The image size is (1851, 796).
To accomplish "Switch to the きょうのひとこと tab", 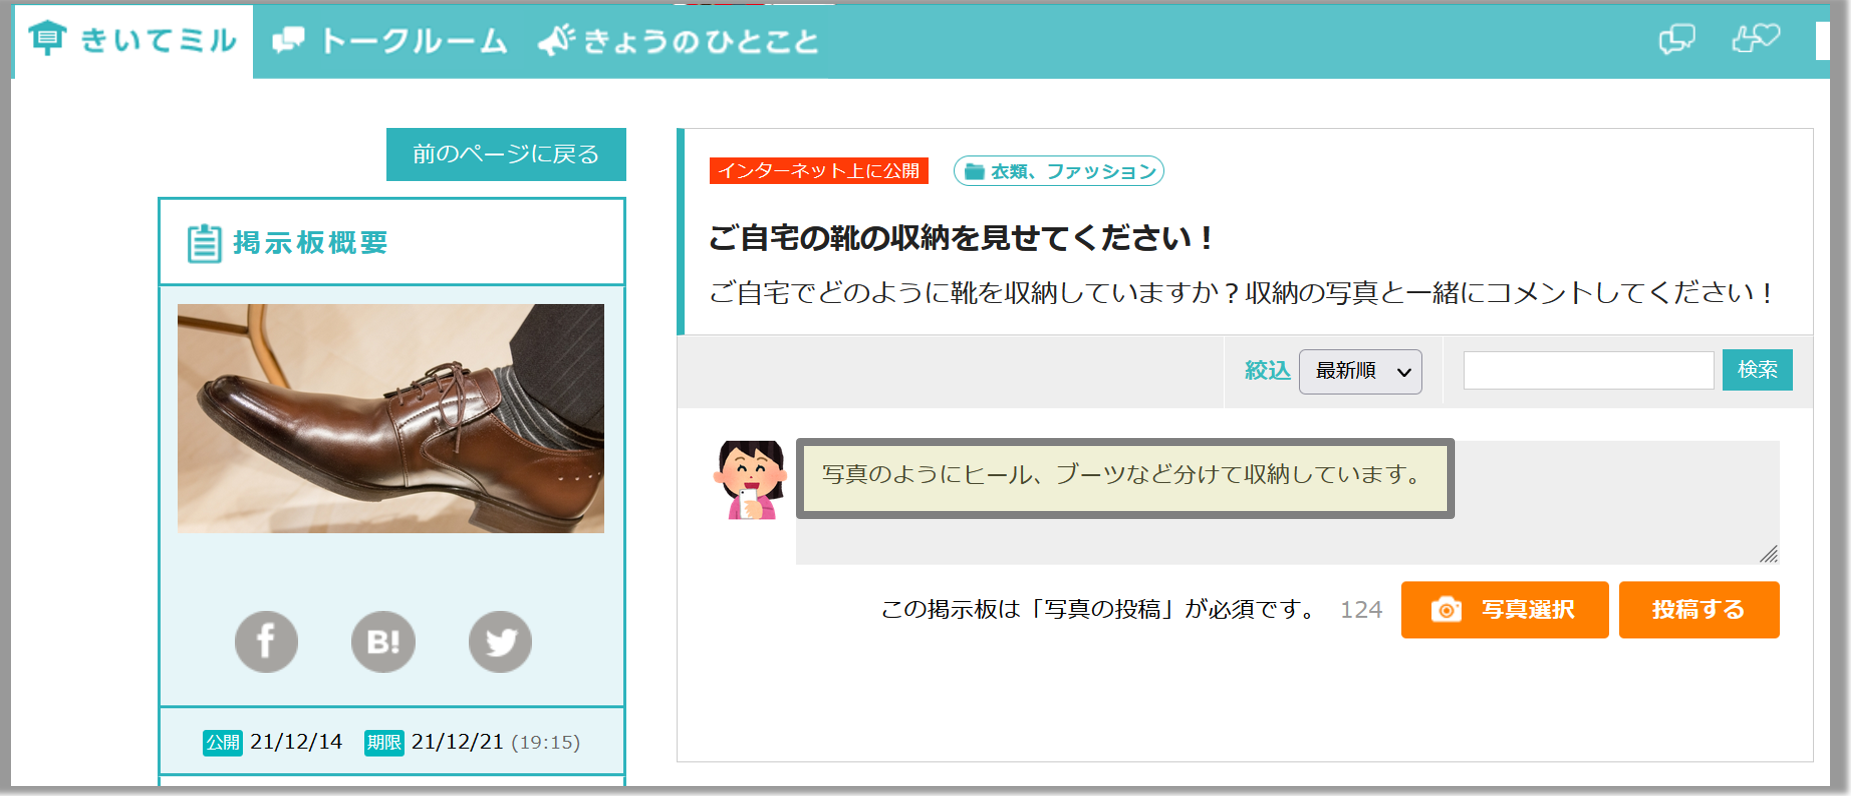I will [x=679, y=41].
